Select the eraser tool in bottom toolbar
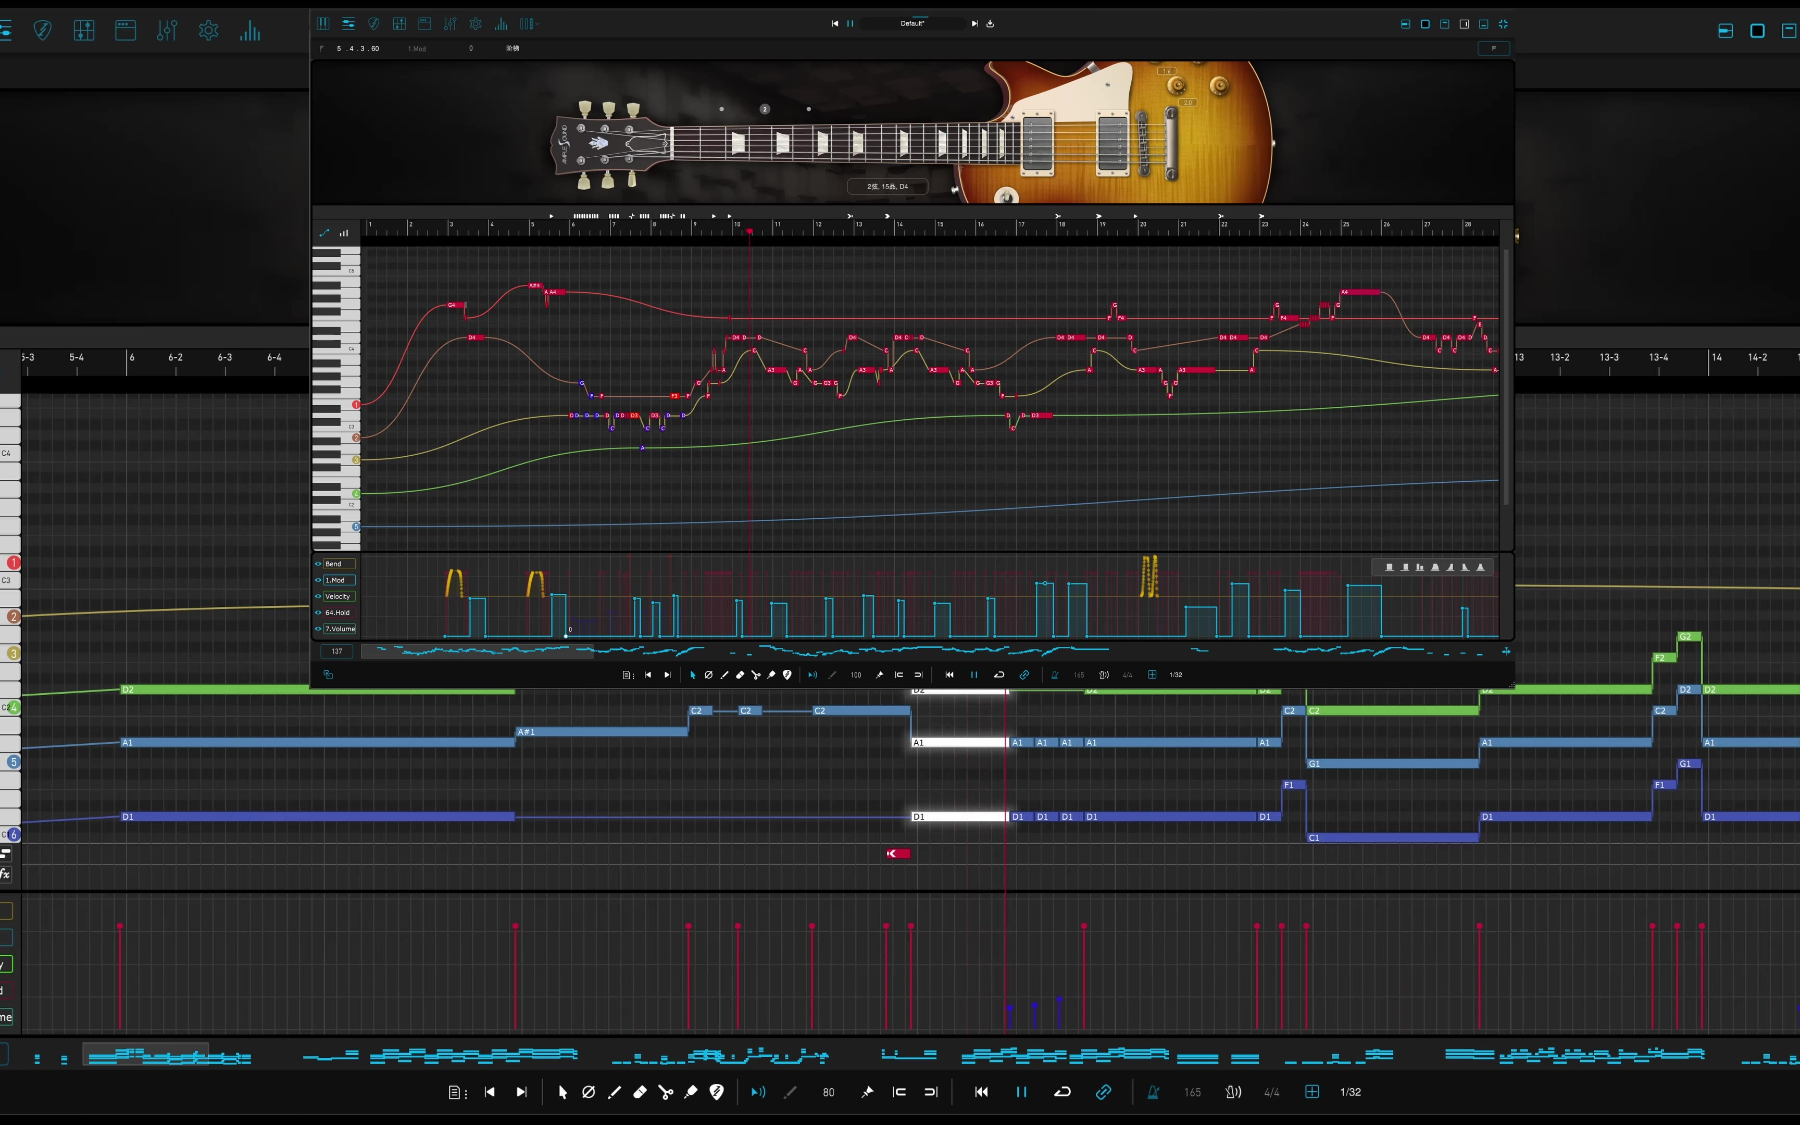This screenshot has height=1125, width=1800. [x=640, y=1092]
